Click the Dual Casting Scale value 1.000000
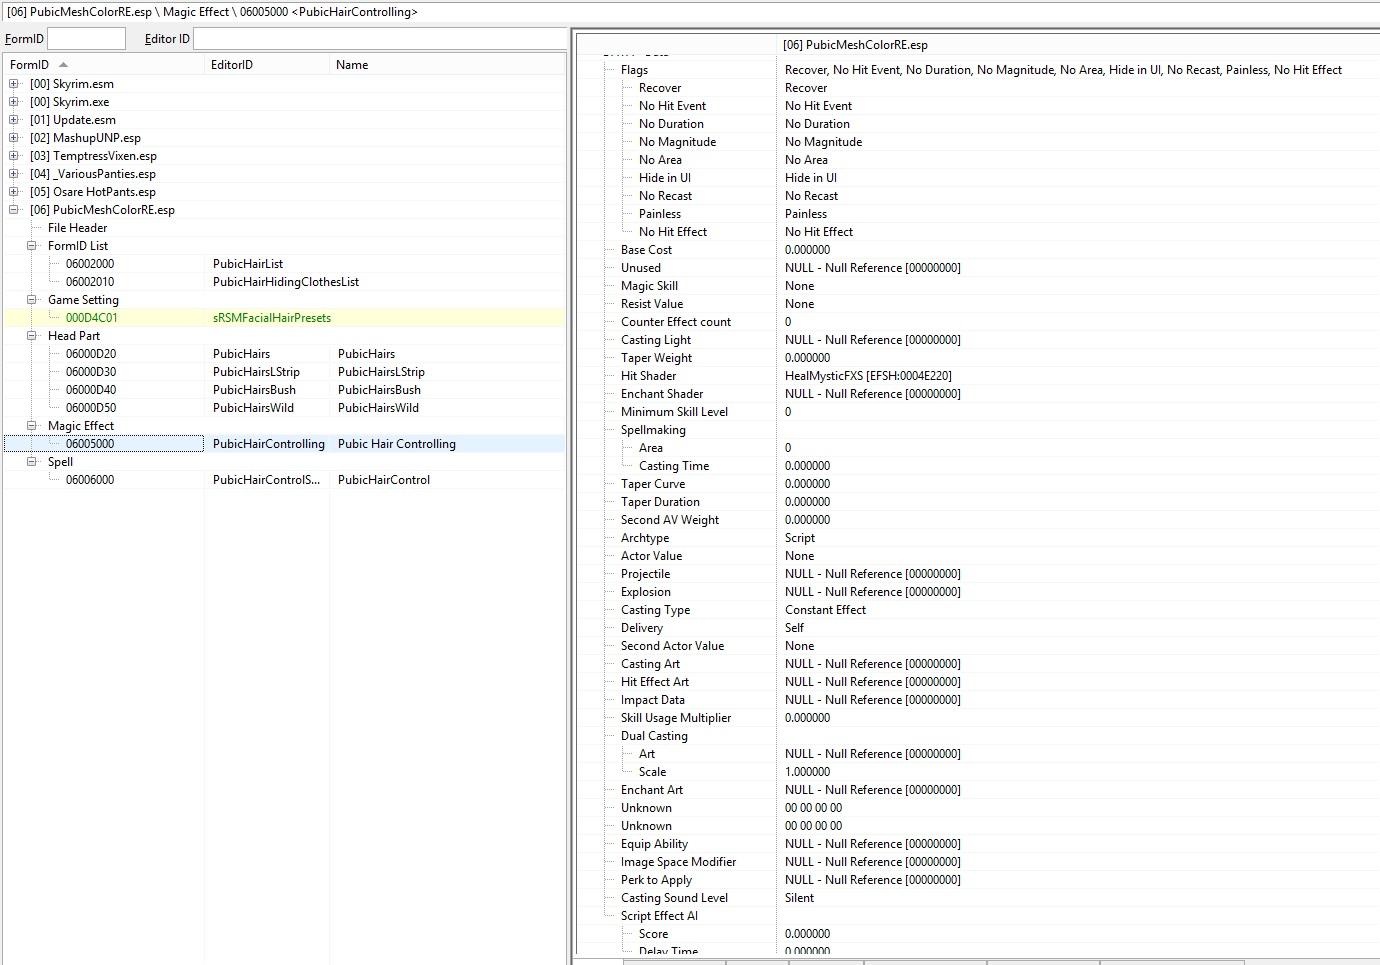This screenshot has height=965, width=1380. click(807, 772)
